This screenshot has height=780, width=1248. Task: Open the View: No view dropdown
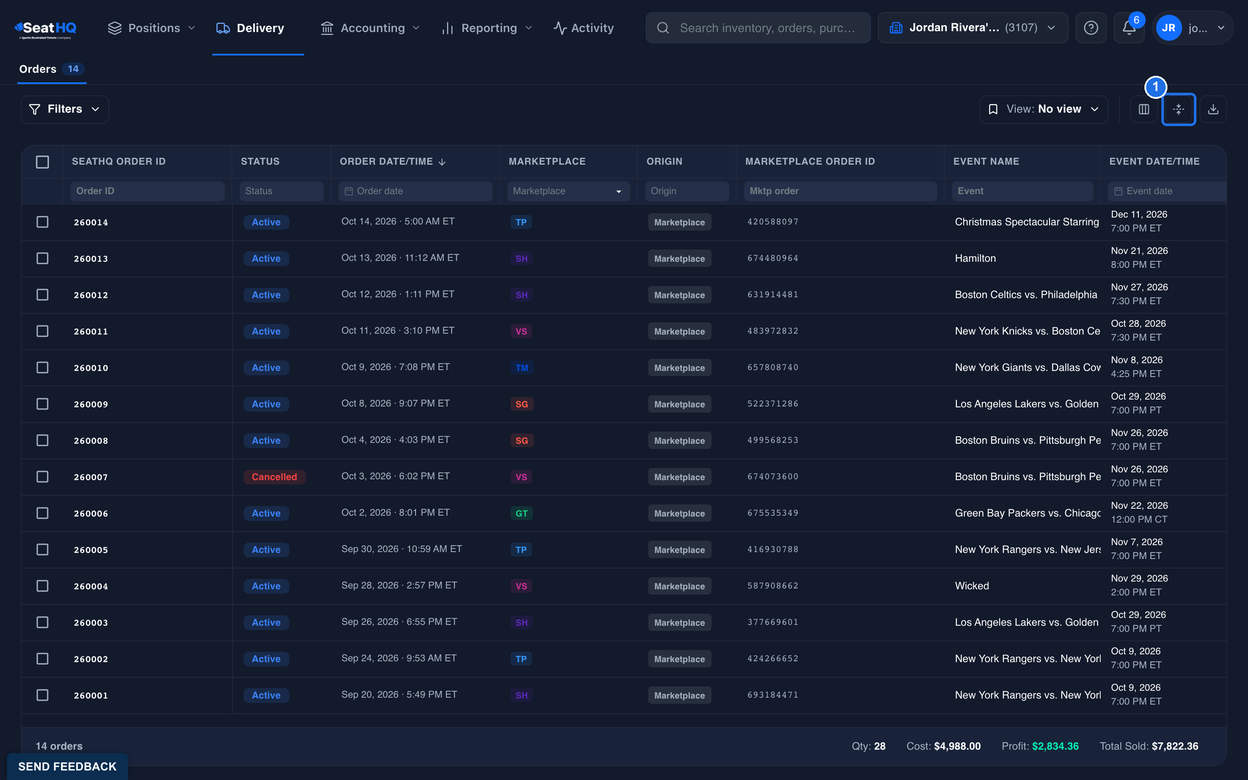1043,109
